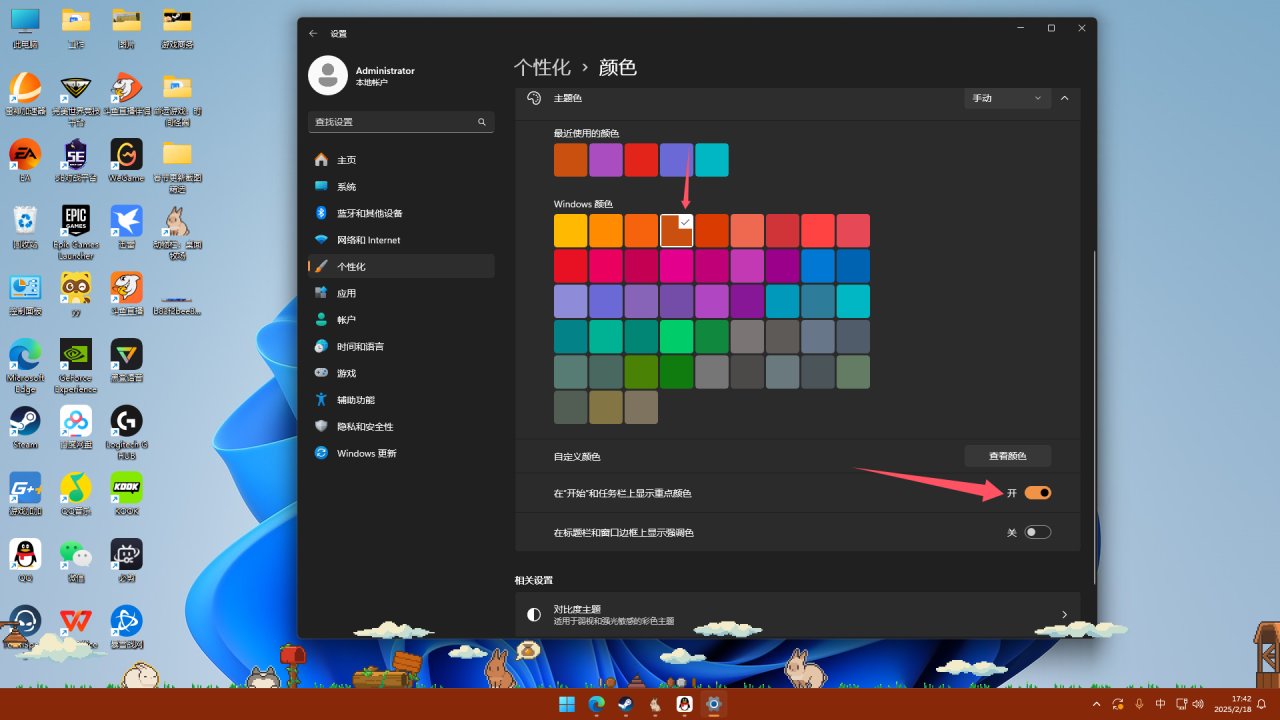Open the 迅雷 desktop shortcut
Screen dimensions: 1280x720
[x=126, y=227]
